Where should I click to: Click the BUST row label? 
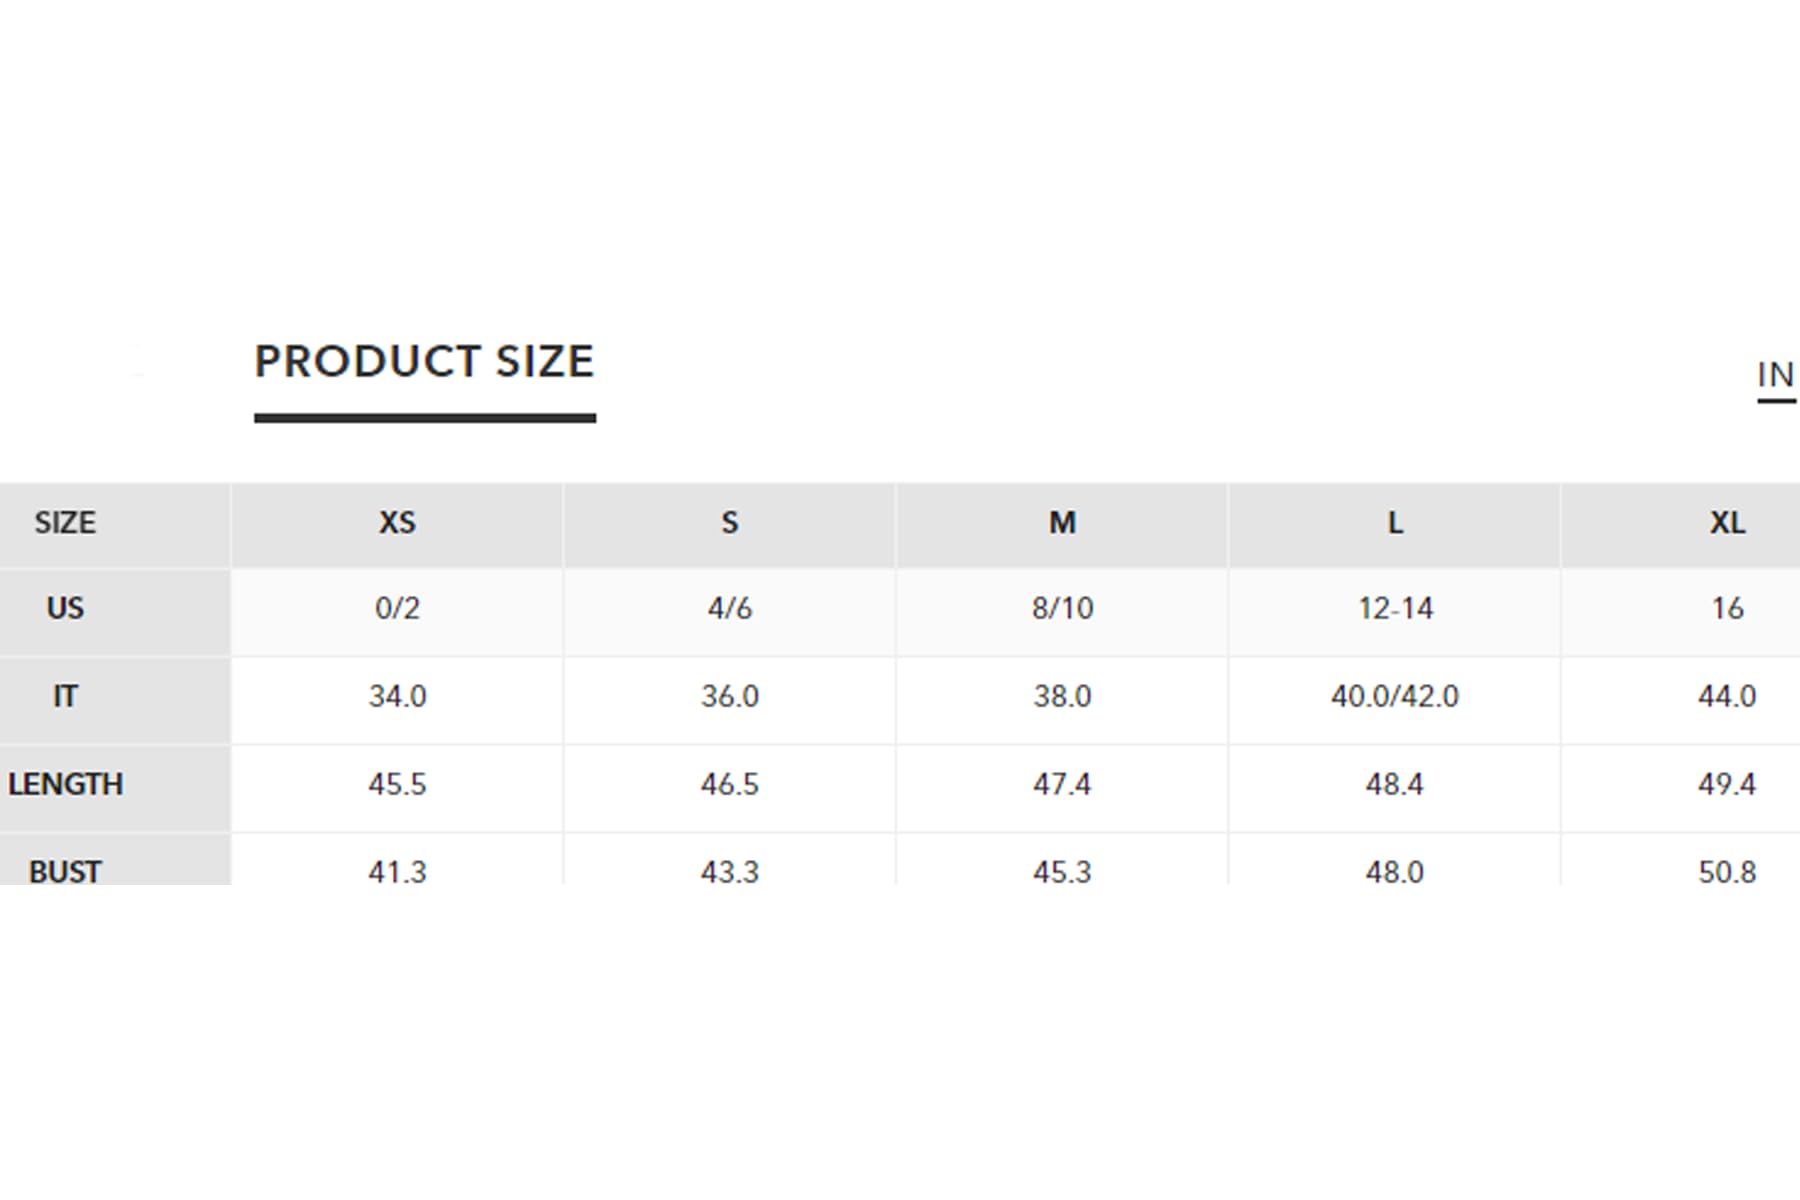[x=65, y=871]
